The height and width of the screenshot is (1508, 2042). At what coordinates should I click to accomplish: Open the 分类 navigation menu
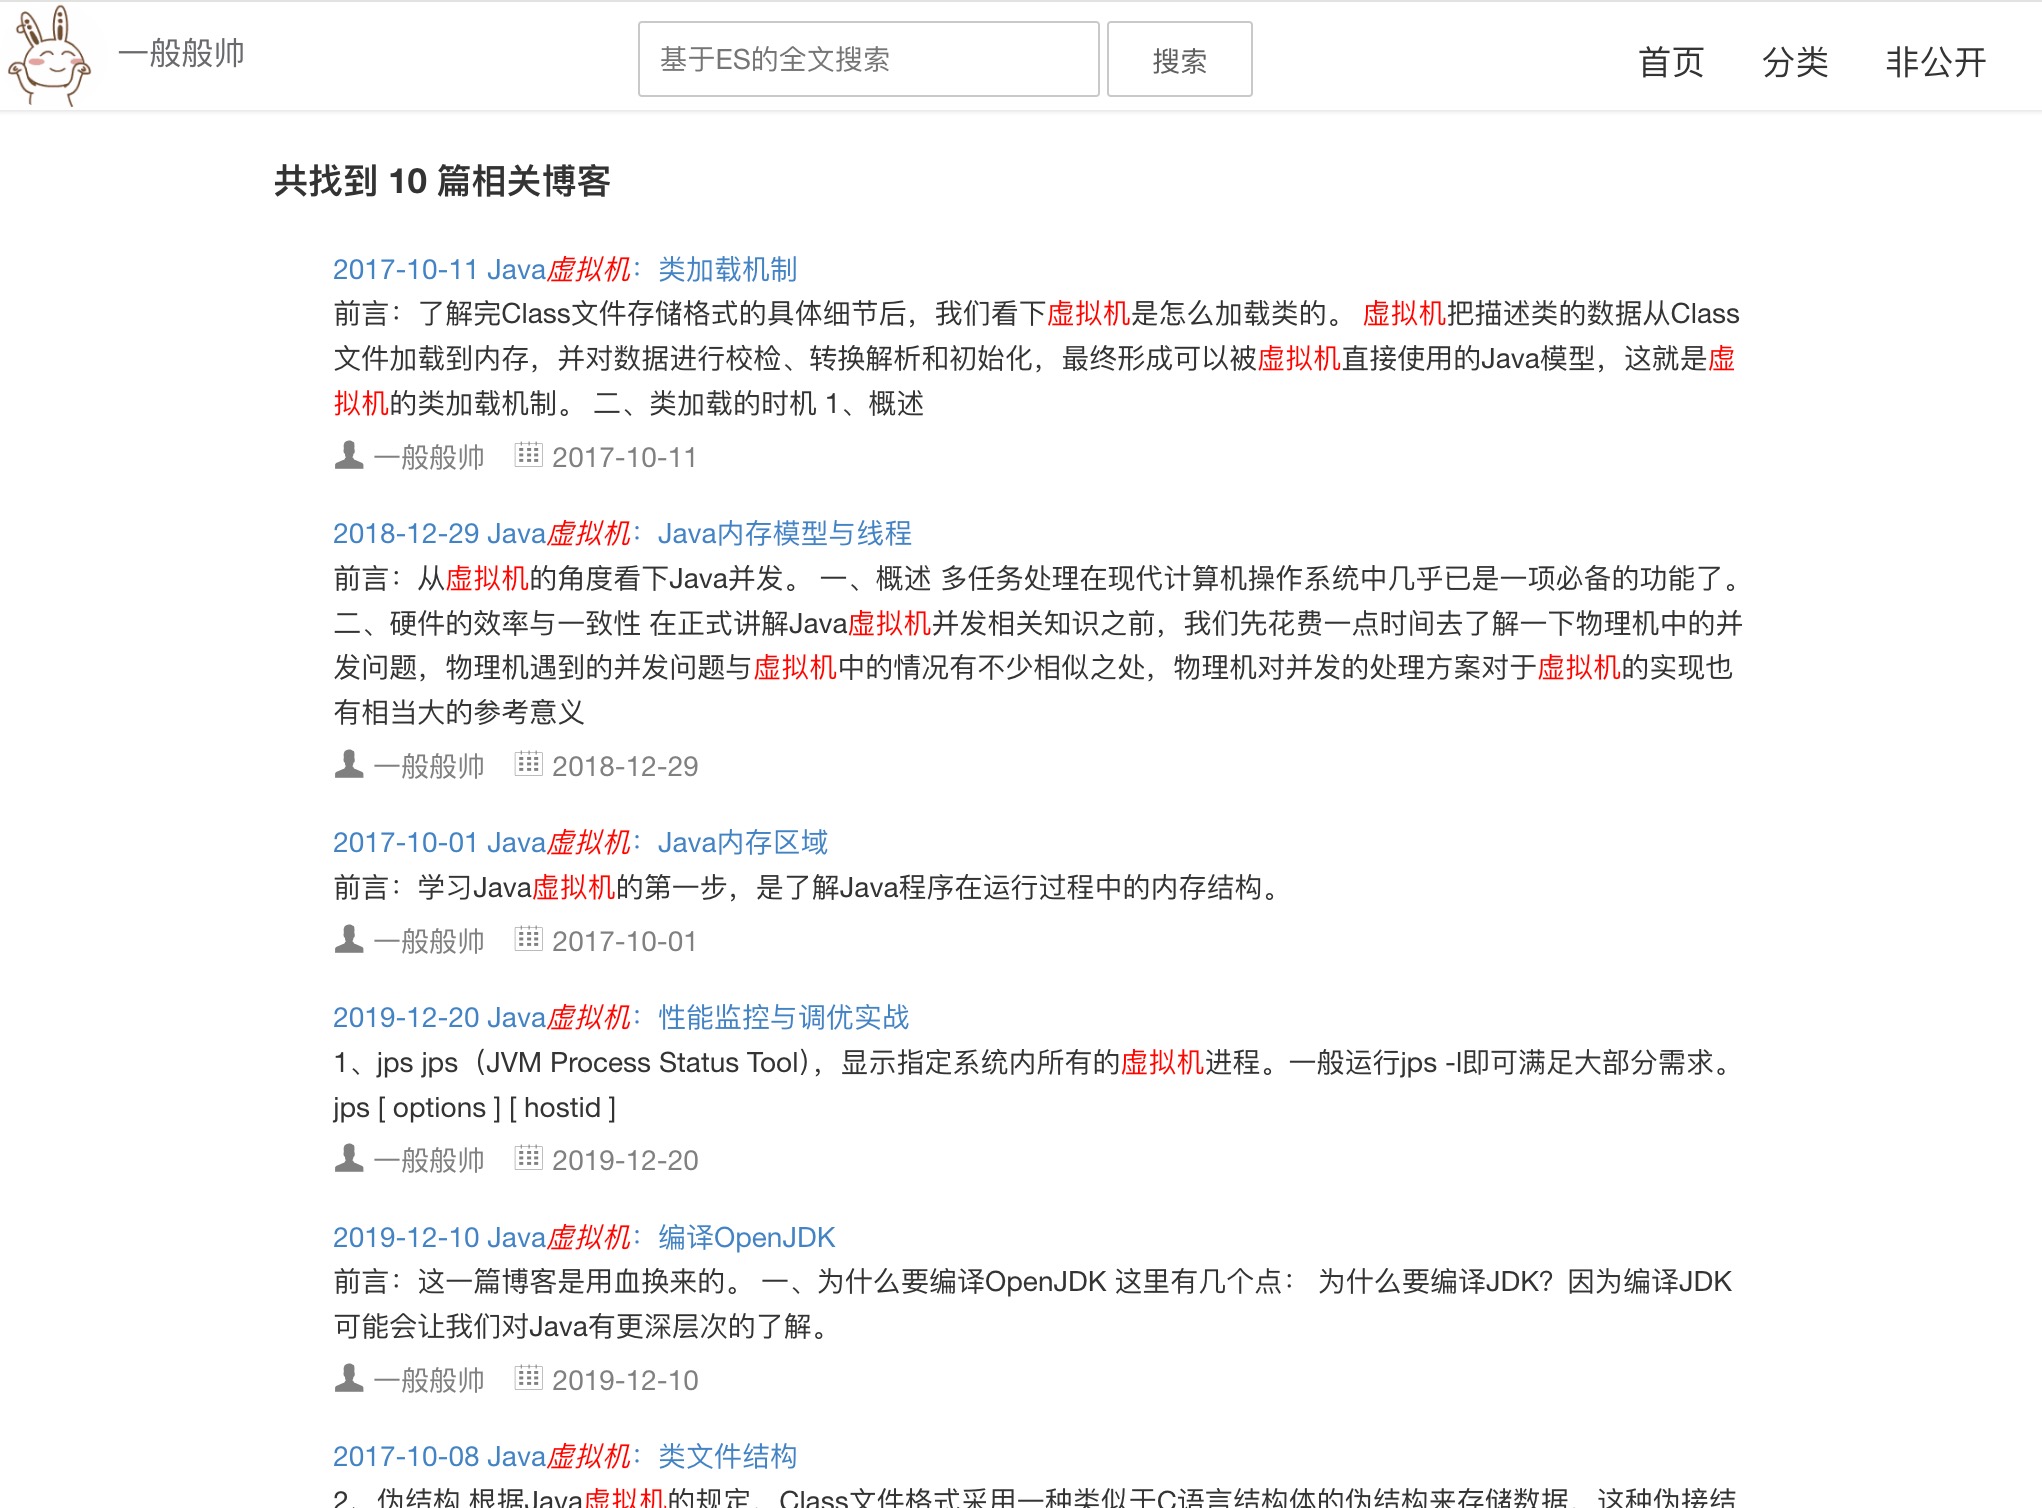click(x=1794, y=62)
